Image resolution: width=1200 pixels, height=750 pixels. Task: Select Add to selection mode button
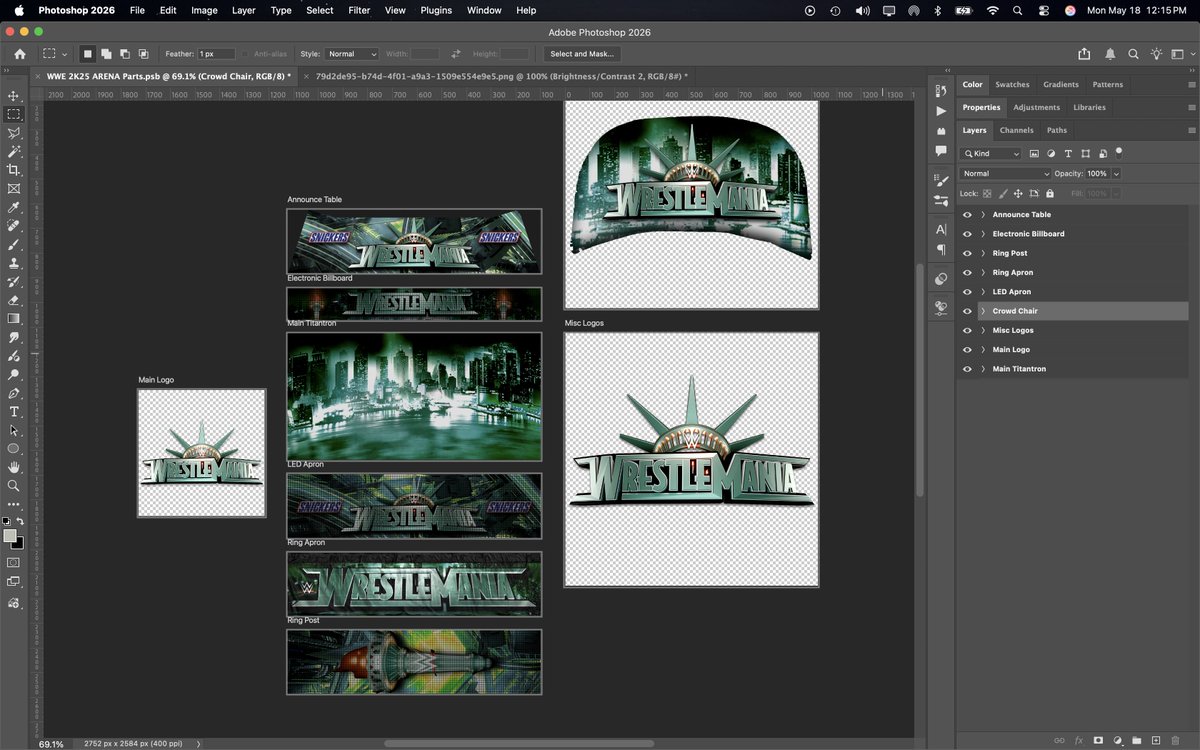[x=106, y=54]
